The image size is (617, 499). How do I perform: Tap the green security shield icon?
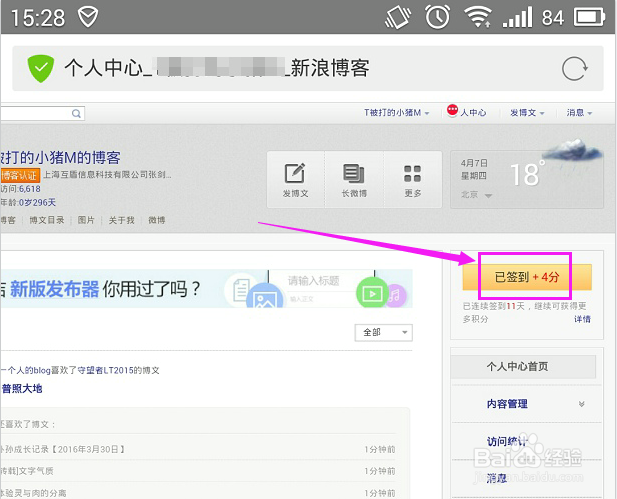pyautogui.click(x=41, y=68)
